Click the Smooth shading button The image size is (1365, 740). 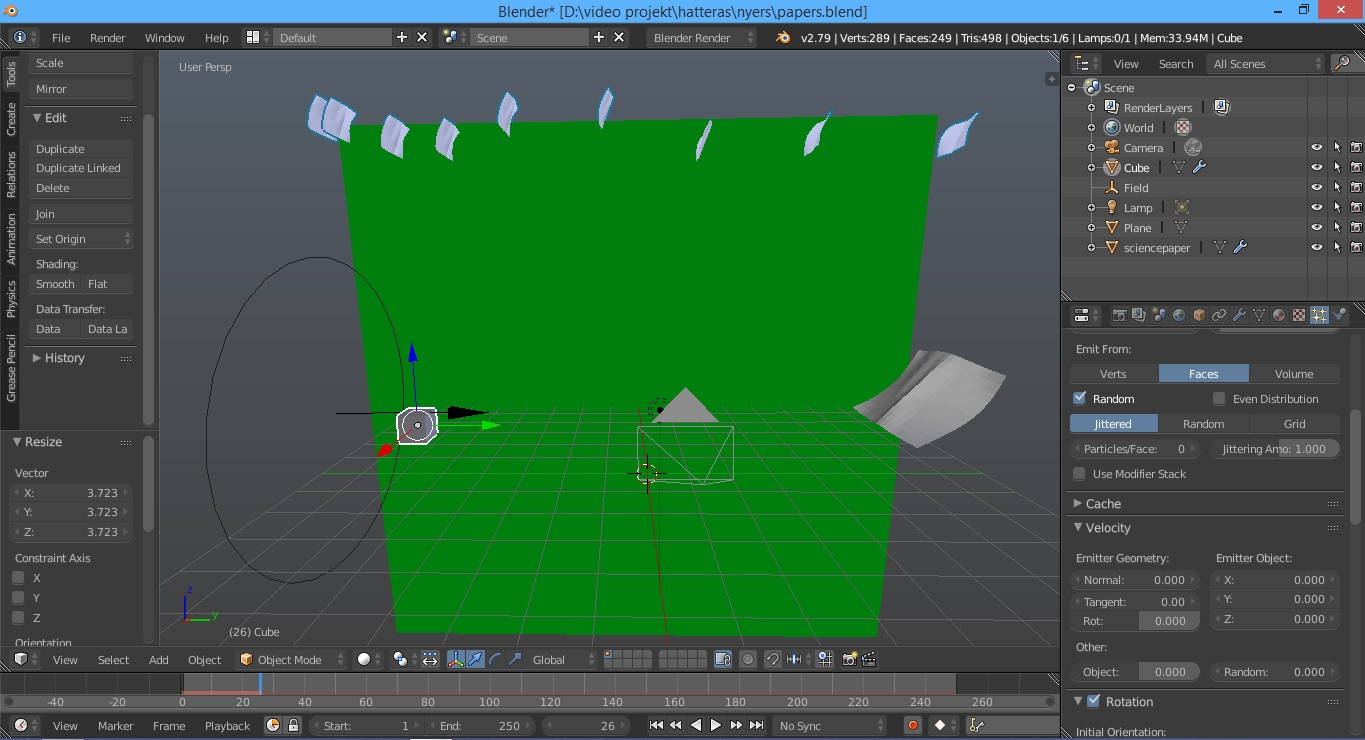coord(55,284)
